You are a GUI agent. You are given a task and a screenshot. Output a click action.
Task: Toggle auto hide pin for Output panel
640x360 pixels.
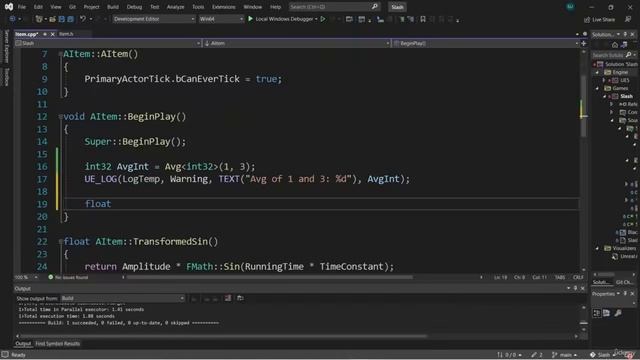pyautogui.click(x=576, y=289)
